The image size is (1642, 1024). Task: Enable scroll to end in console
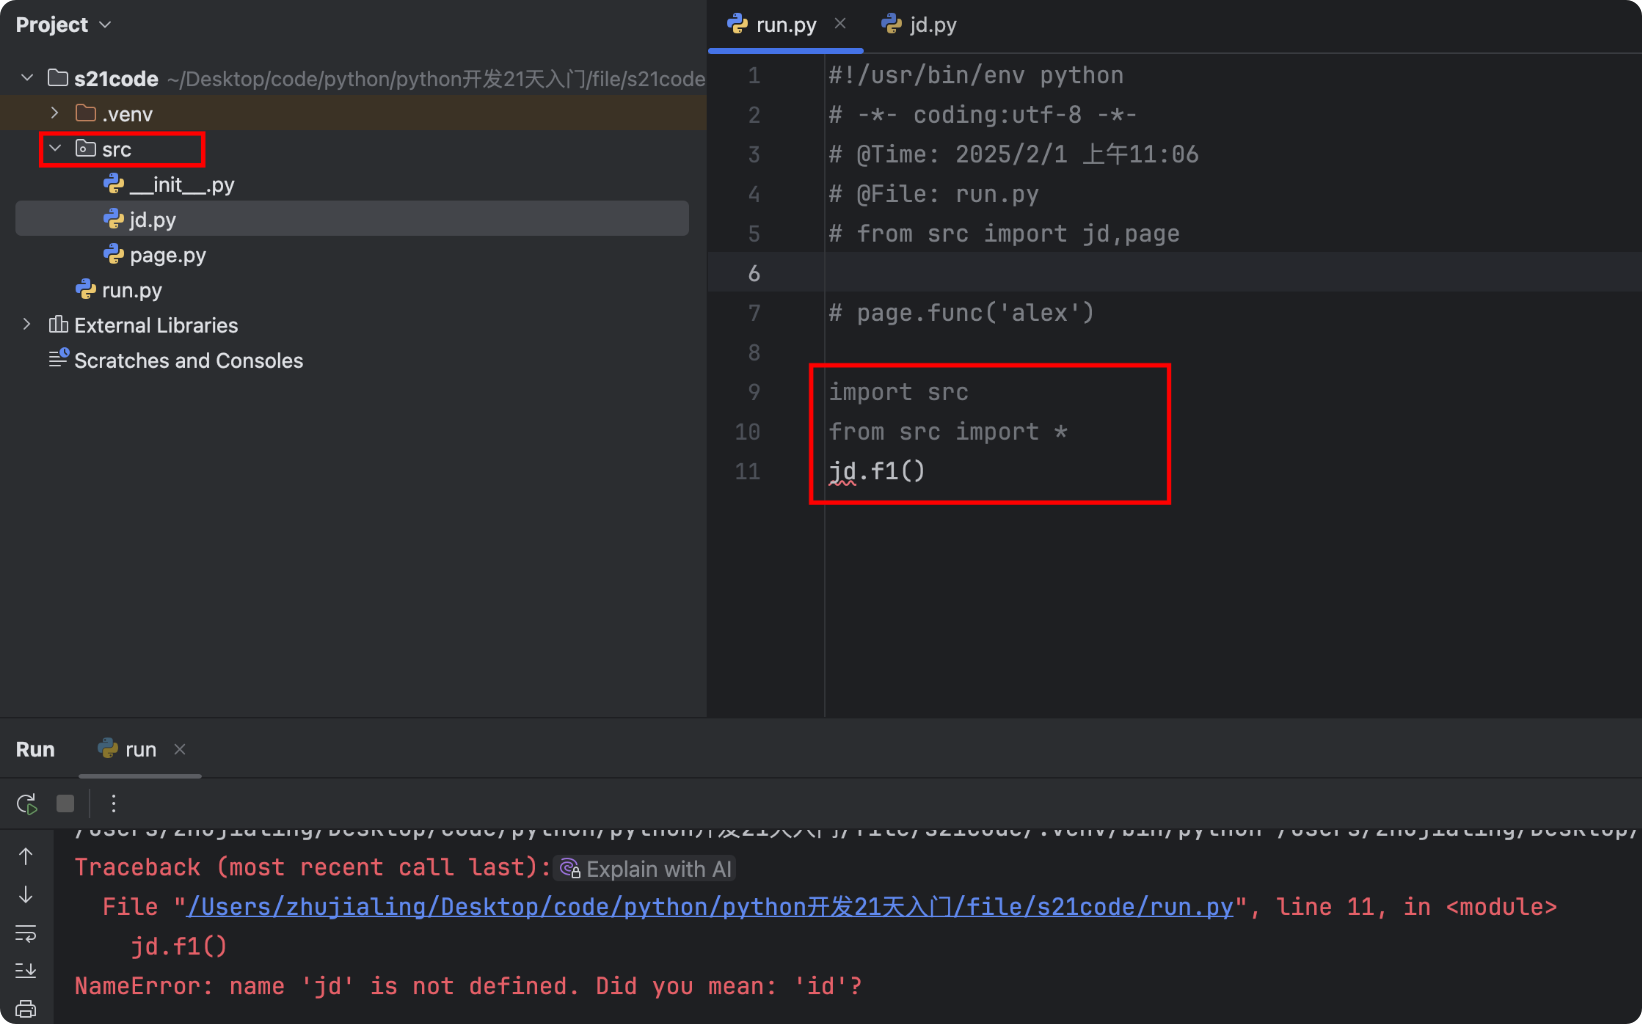26,969
